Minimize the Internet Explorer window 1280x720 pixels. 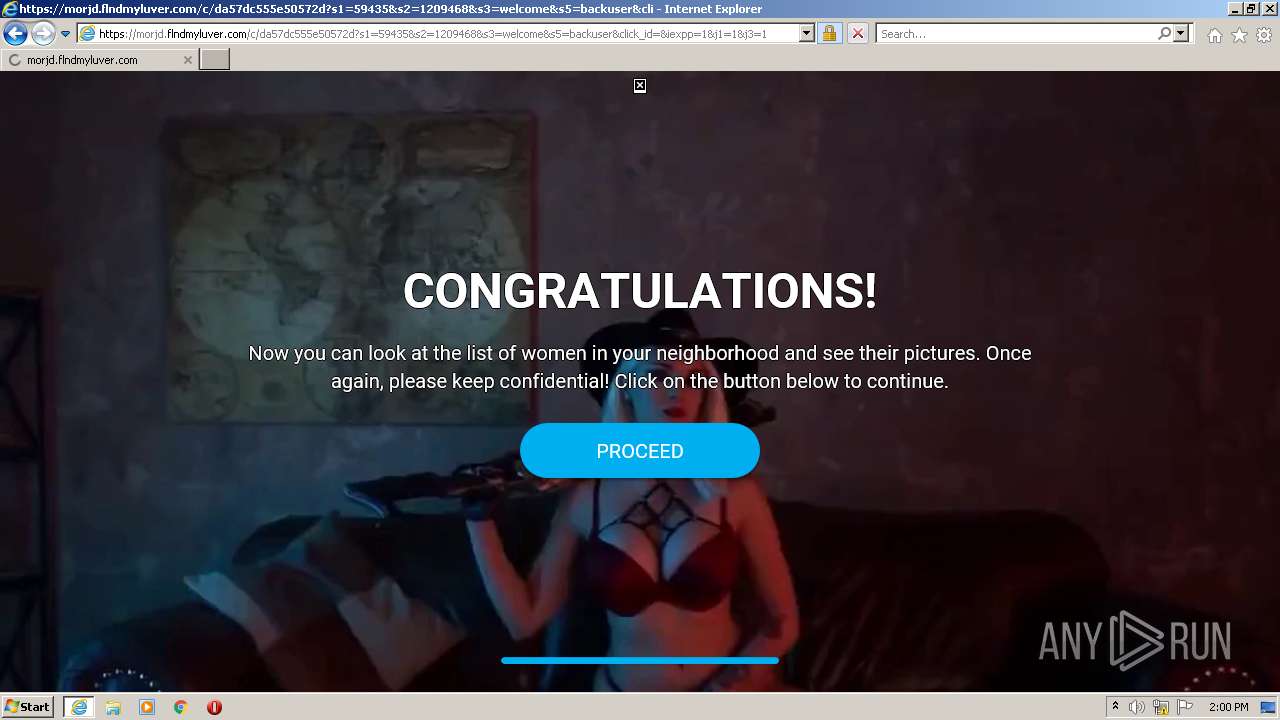pos(1235,9)
